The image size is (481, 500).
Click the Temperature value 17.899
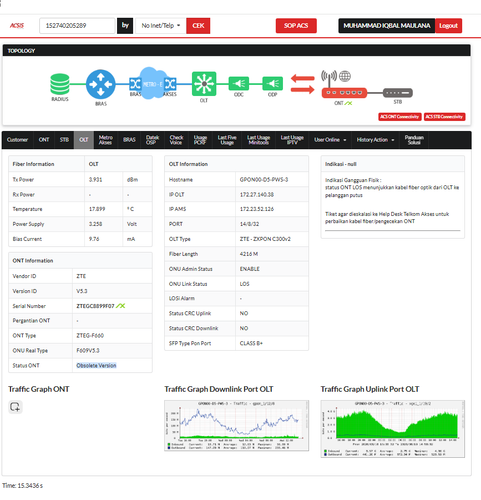[x=97, y=209]
